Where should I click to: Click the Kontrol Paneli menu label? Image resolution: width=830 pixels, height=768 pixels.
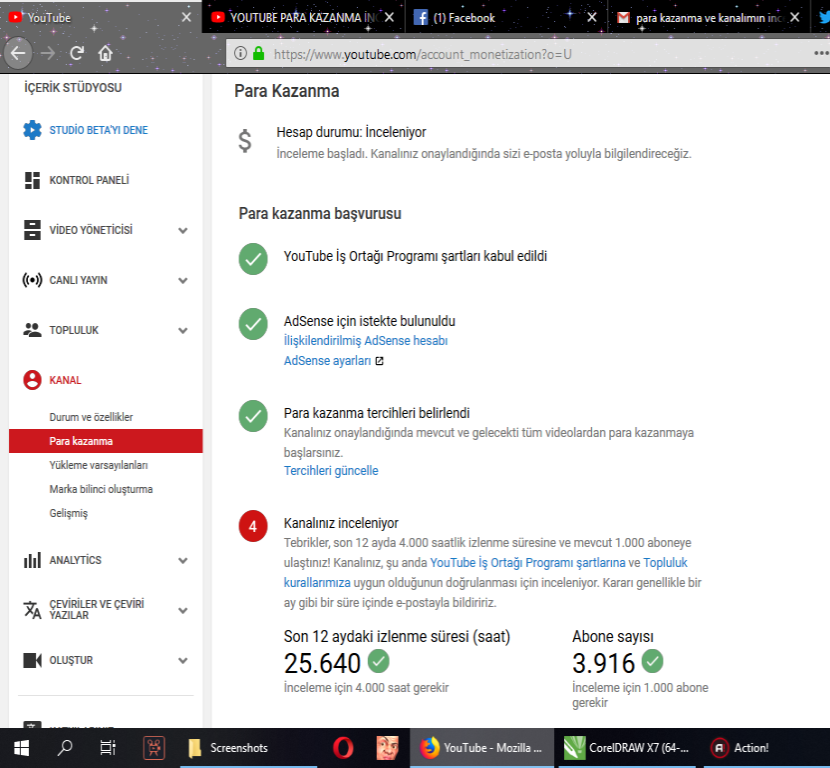point(89,180)
